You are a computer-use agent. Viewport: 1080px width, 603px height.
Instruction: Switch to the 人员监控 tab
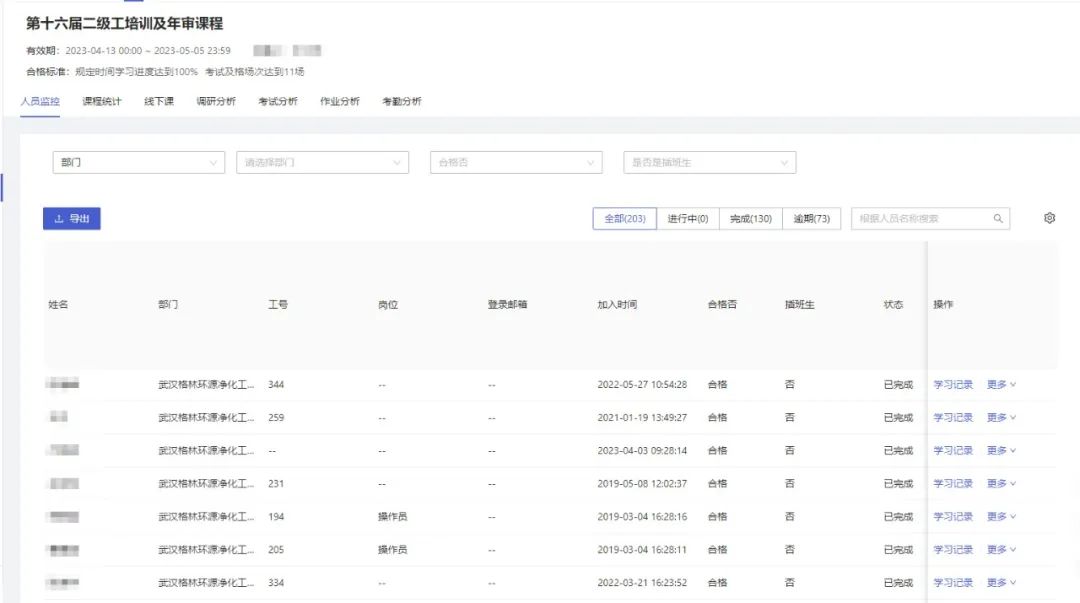[x=40, y=101]
